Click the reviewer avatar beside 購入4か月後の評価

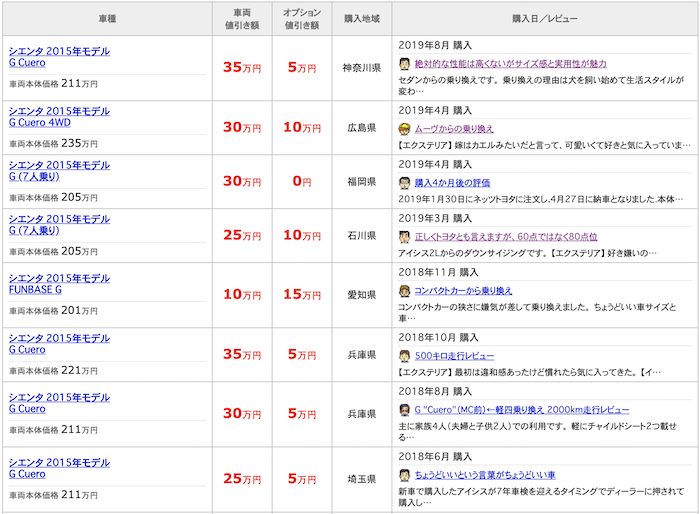pyautogui.click(x=404, y=183)
